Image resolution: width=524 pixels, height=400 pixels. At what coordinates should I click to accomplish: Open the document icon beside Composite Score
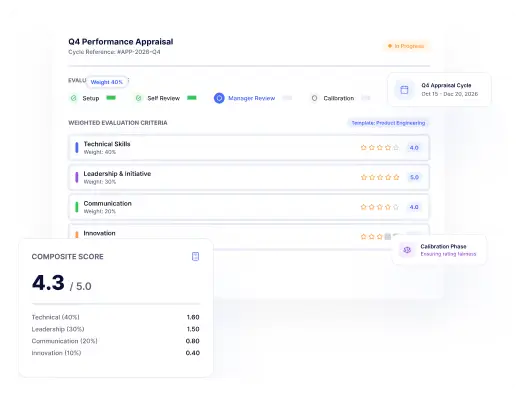point(195,256)
